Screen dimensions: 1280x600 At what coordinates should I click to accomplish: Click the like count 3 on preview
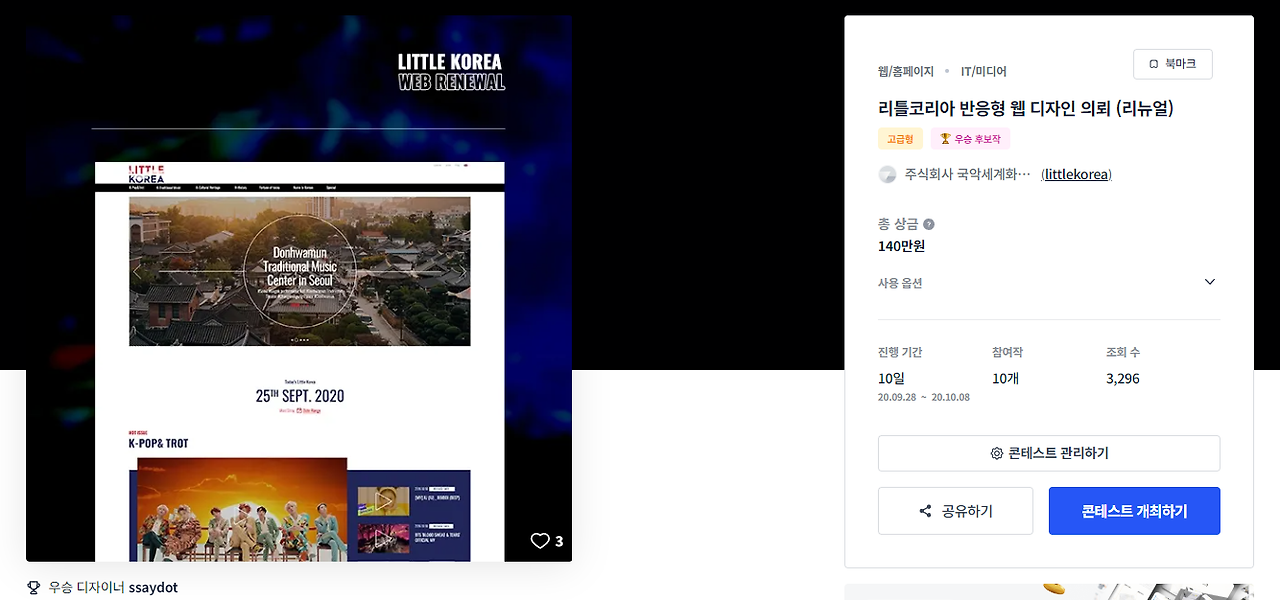tap(559, 541)
